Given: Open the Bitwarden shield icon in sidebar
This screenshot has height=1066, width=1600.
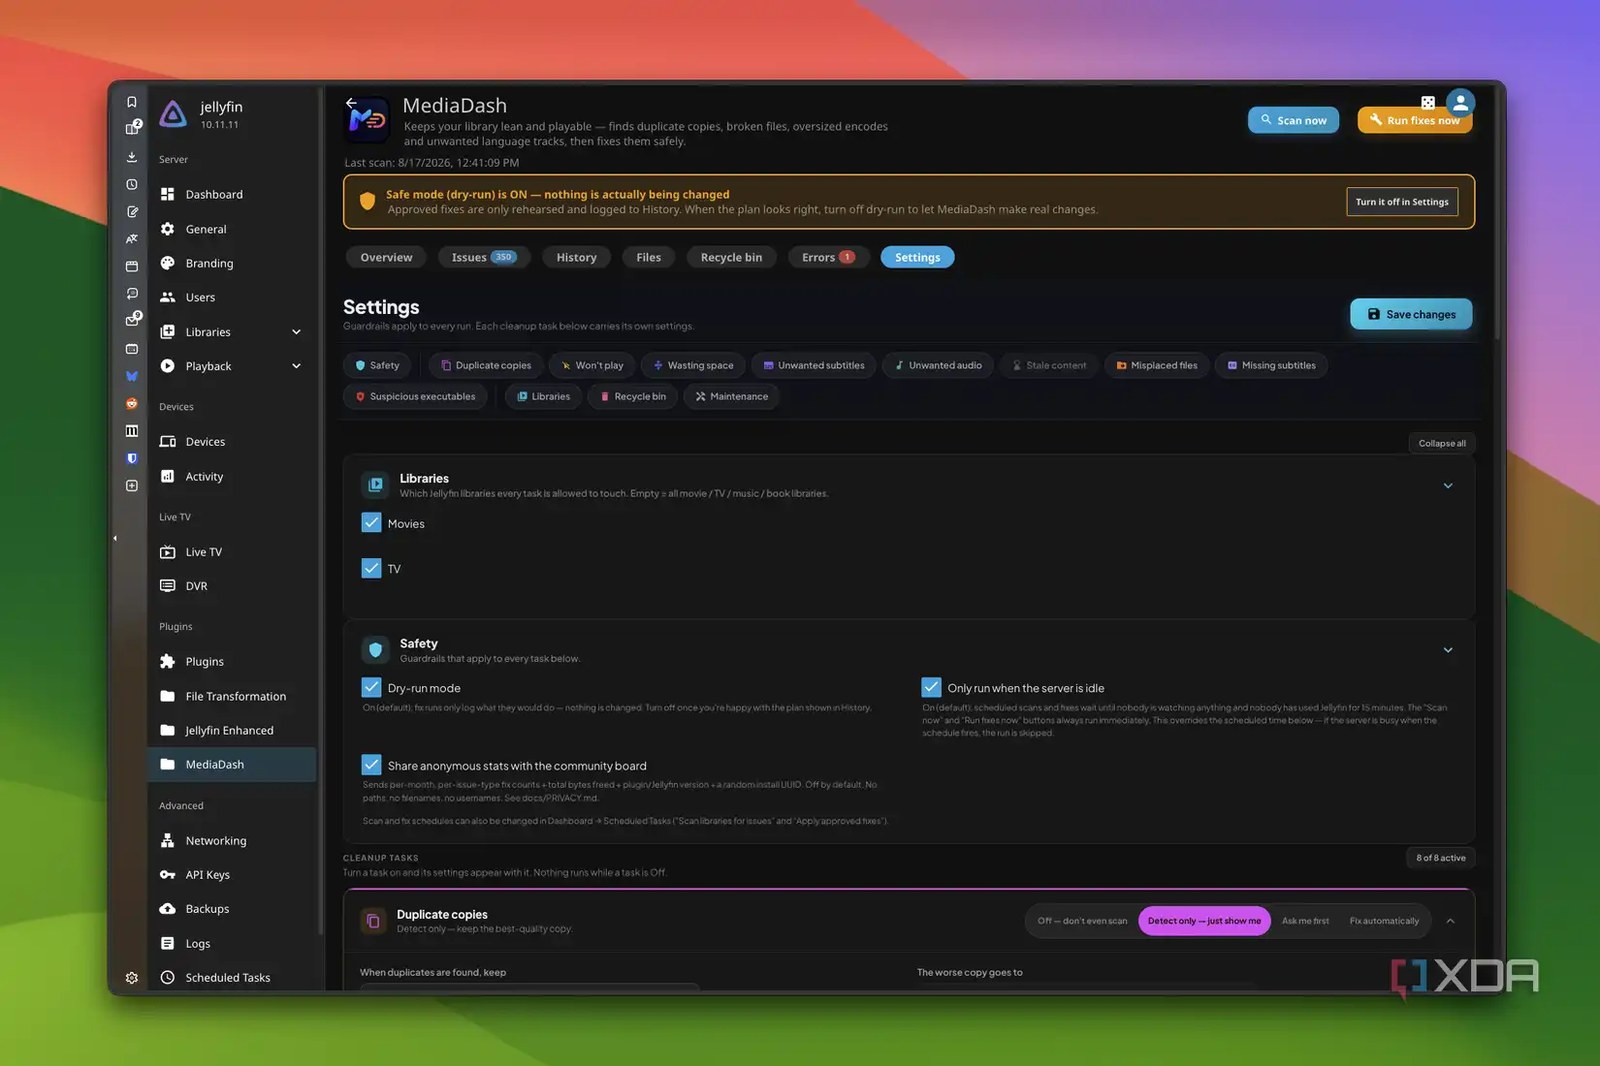Looking at the screenshot, I should [131, 458].
